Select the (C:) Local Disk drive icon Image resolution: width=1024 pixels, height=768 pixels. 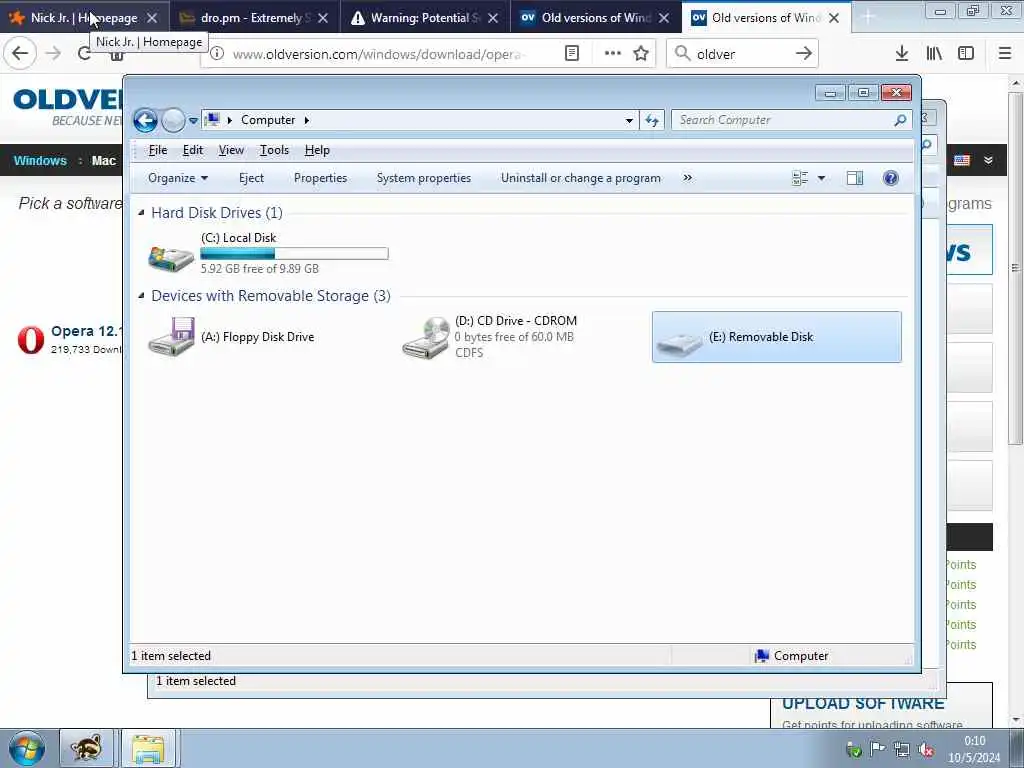pos(170,257)
